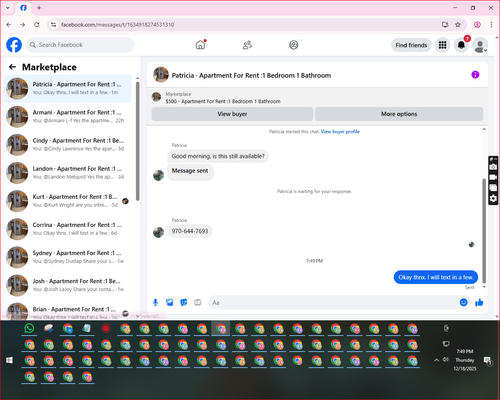500x400 pixels.
Task: Show hidden system tray icons
Action: click(x=436, y=360)
